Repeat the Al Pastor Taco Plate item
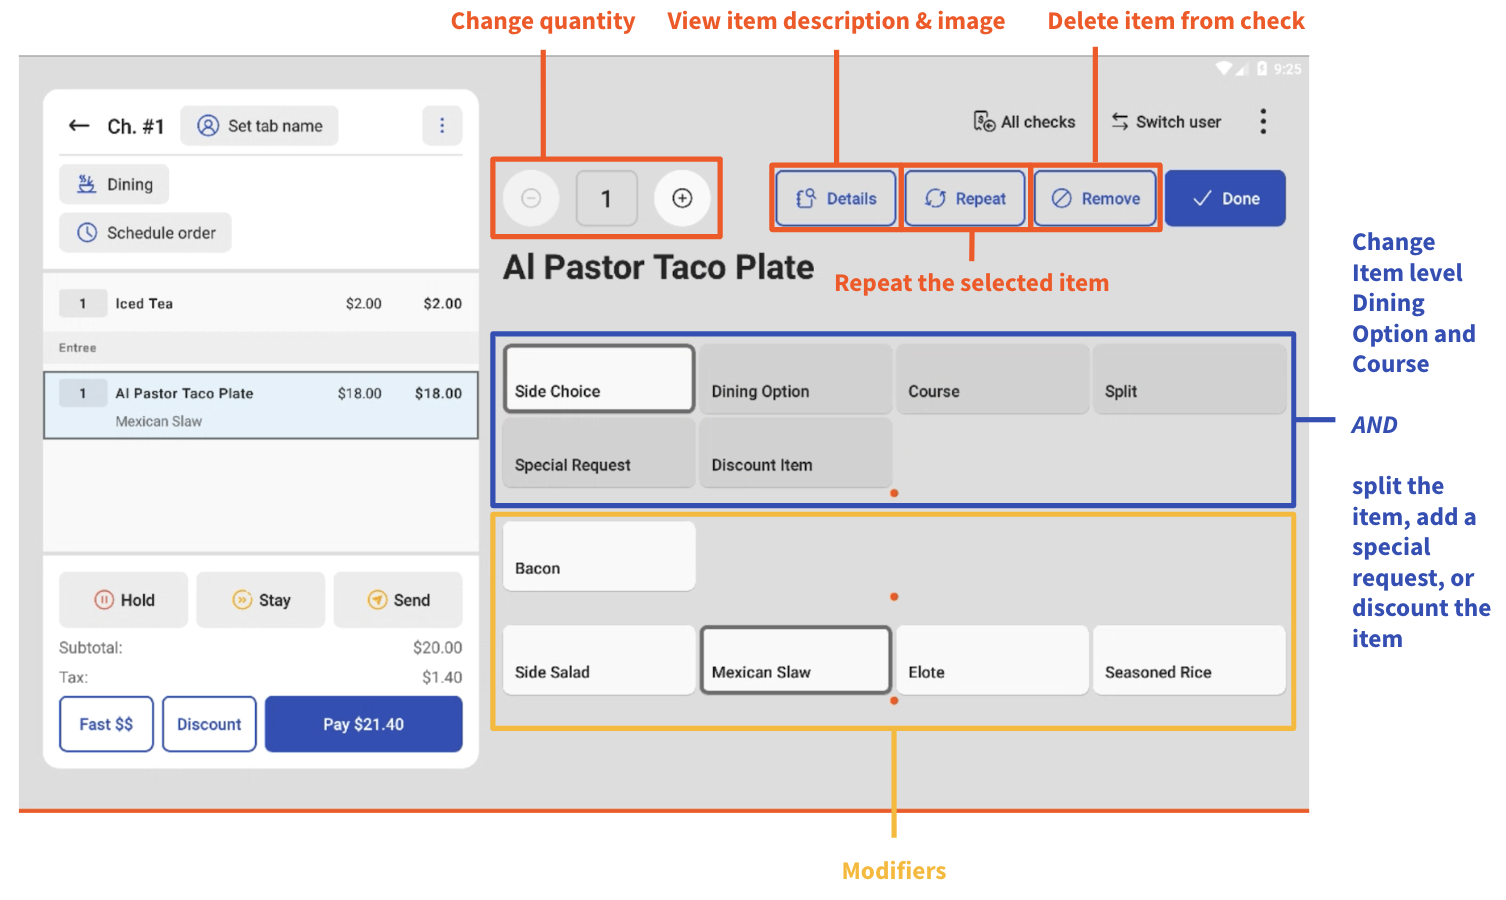 click(x=964, y=198)
